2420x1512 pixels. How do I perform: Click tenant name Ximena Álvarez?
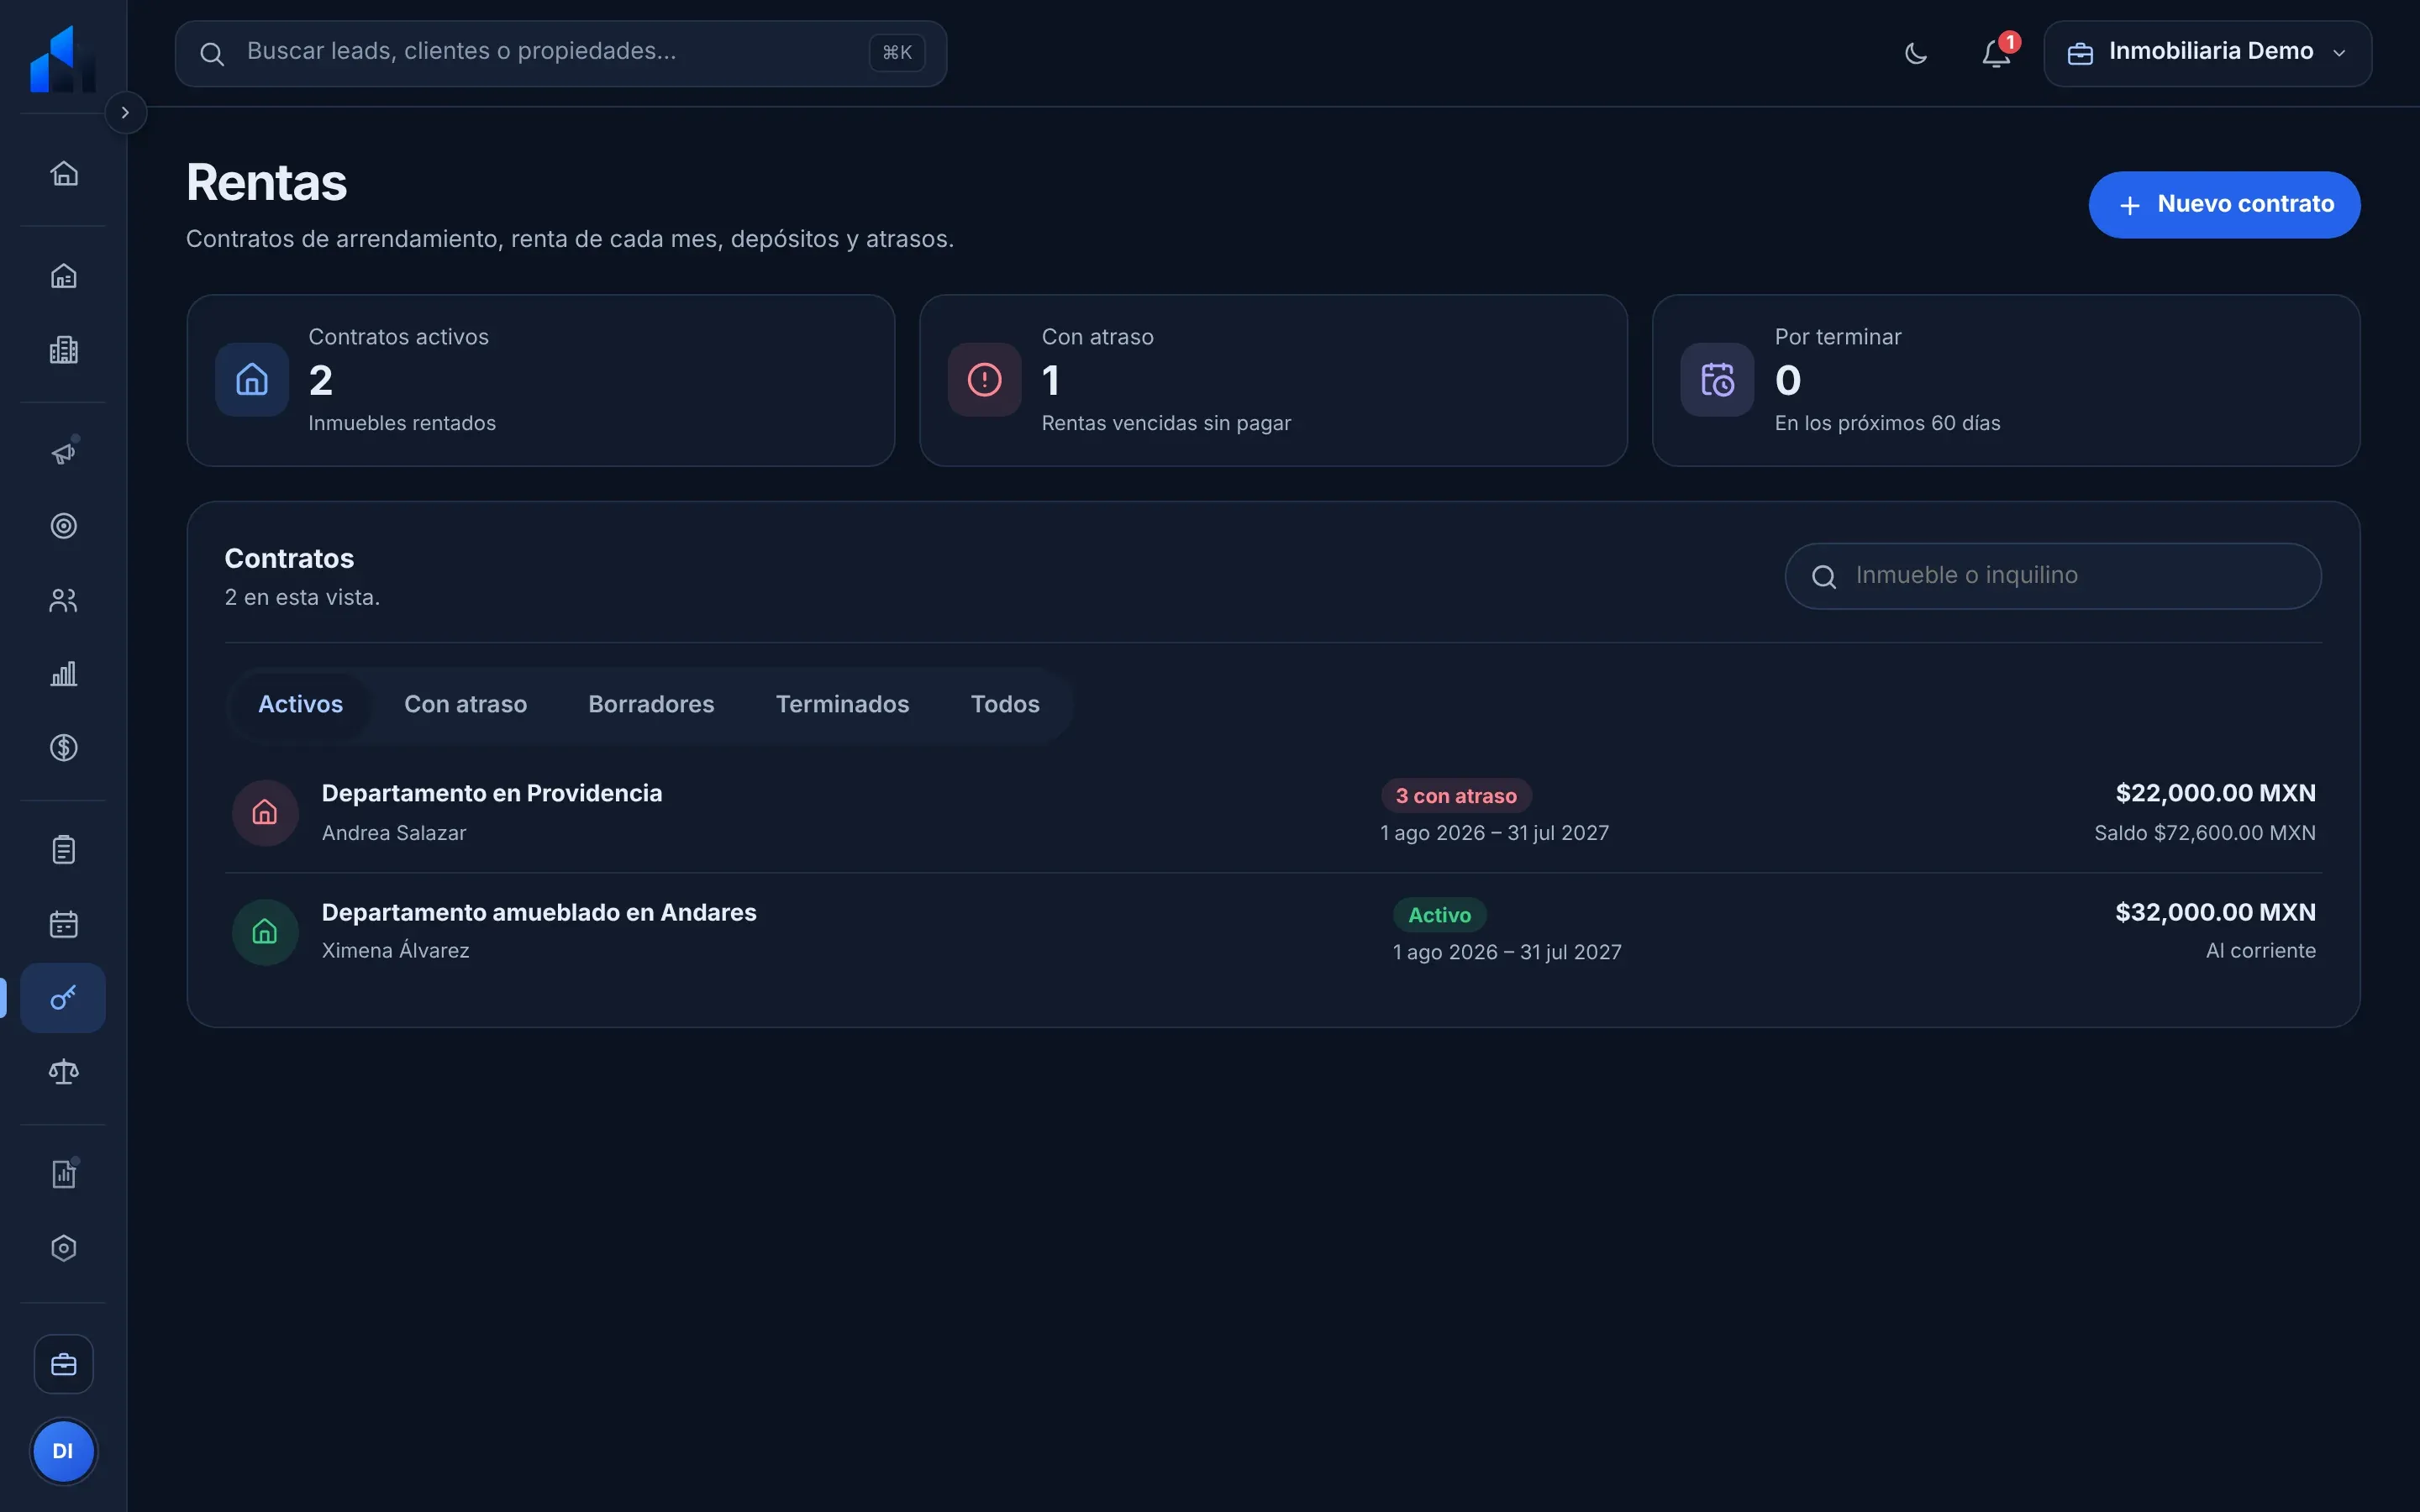pos(396,951)
